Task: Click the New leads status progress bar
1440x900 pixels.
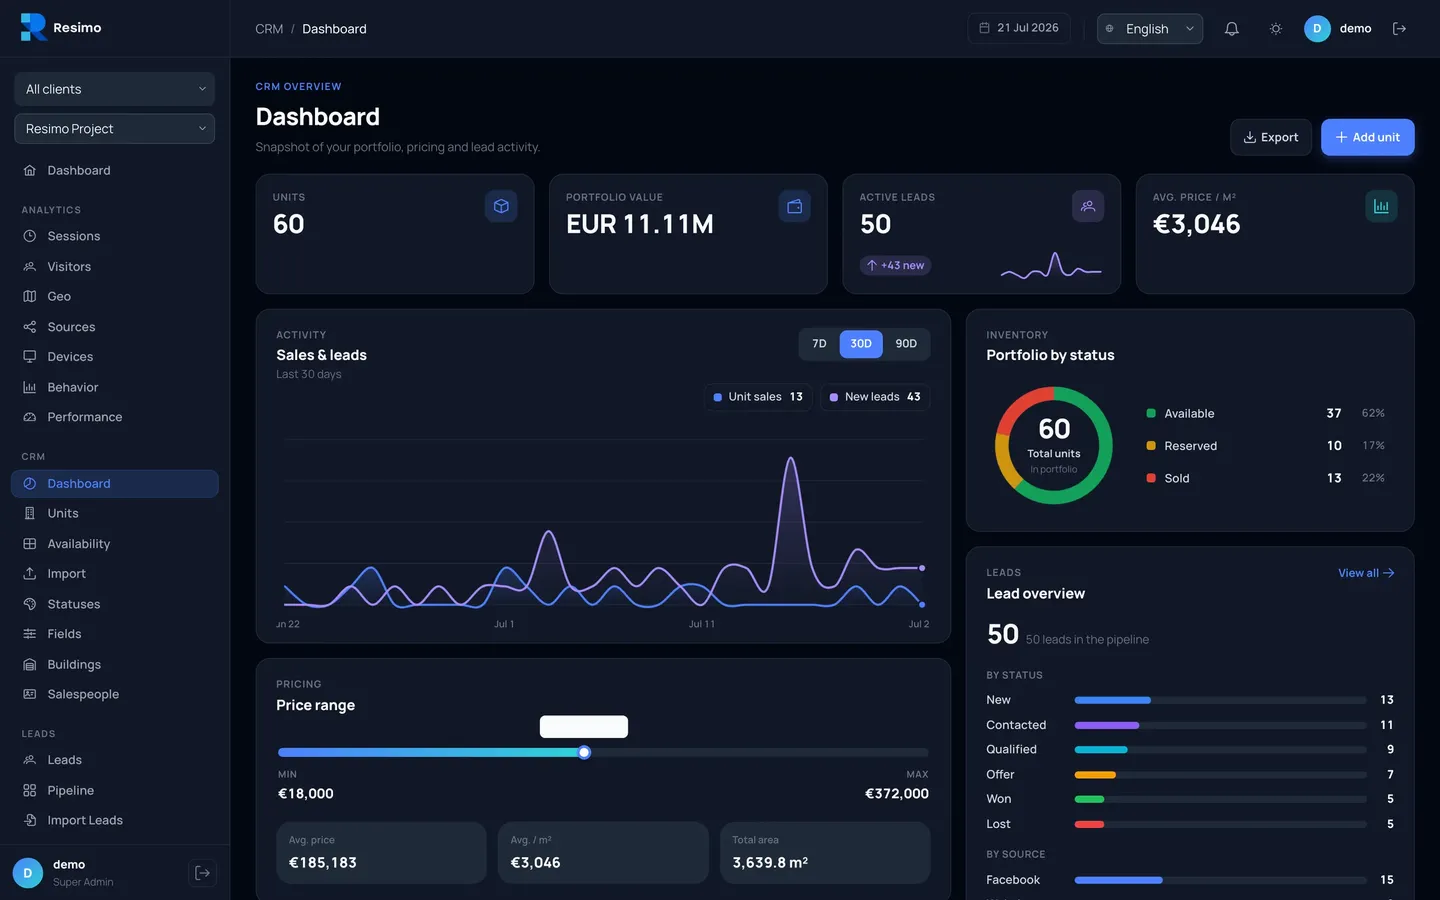Action: [1220, 700]
